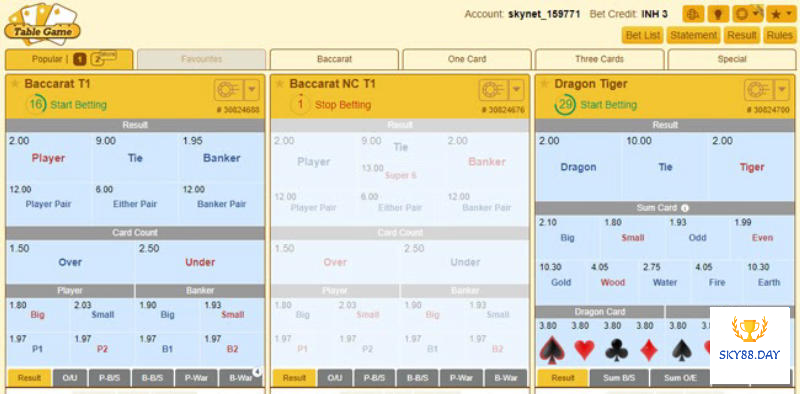Open the language globe icon
Screen dimensions: 800x394
(692, 14)
